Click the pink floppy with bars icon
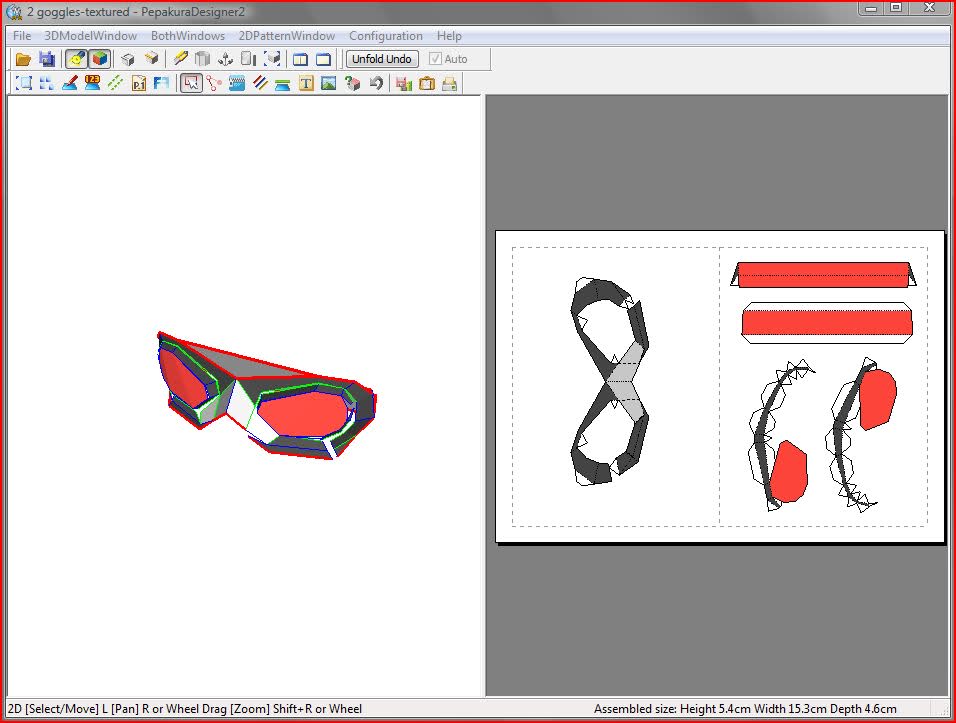 pyautogui.click(x=403, y=83)
